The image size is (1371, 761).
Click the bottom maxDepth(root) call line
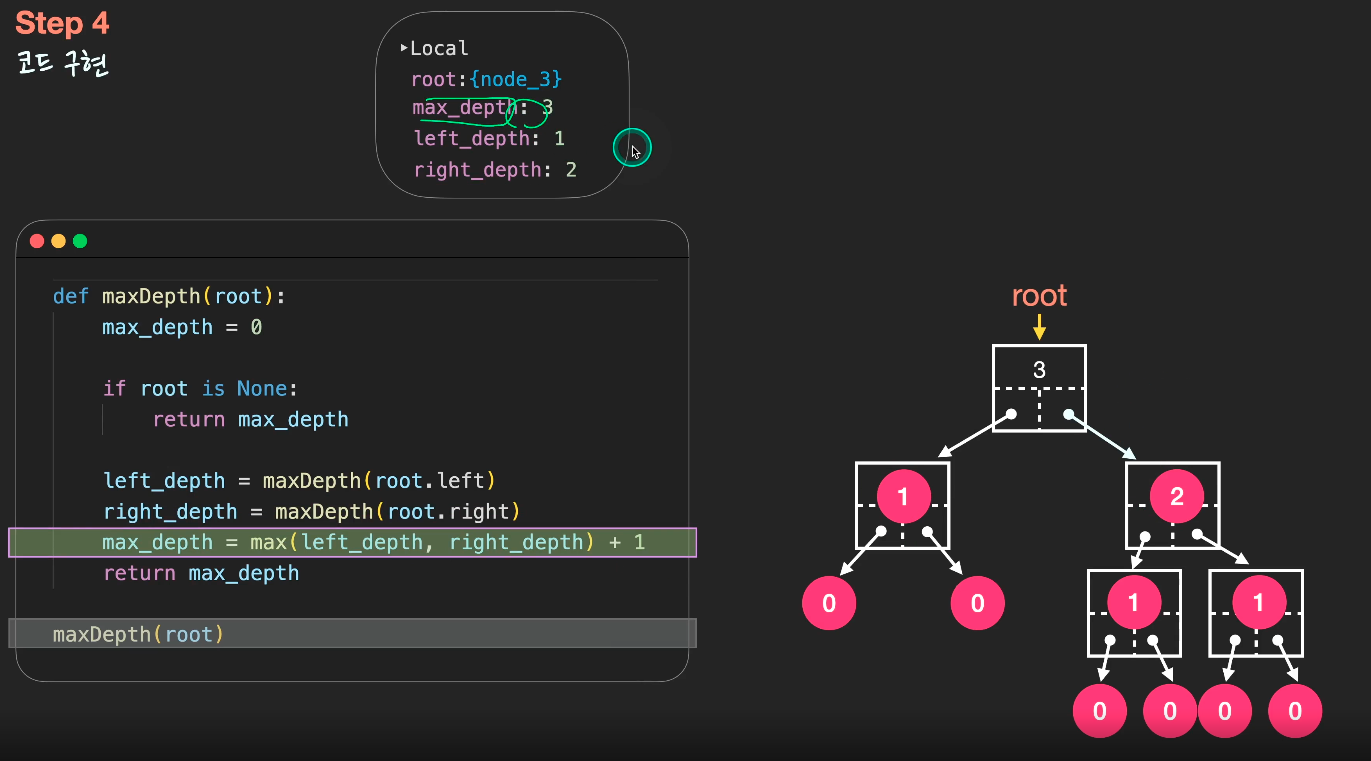(x=139, y=634)
